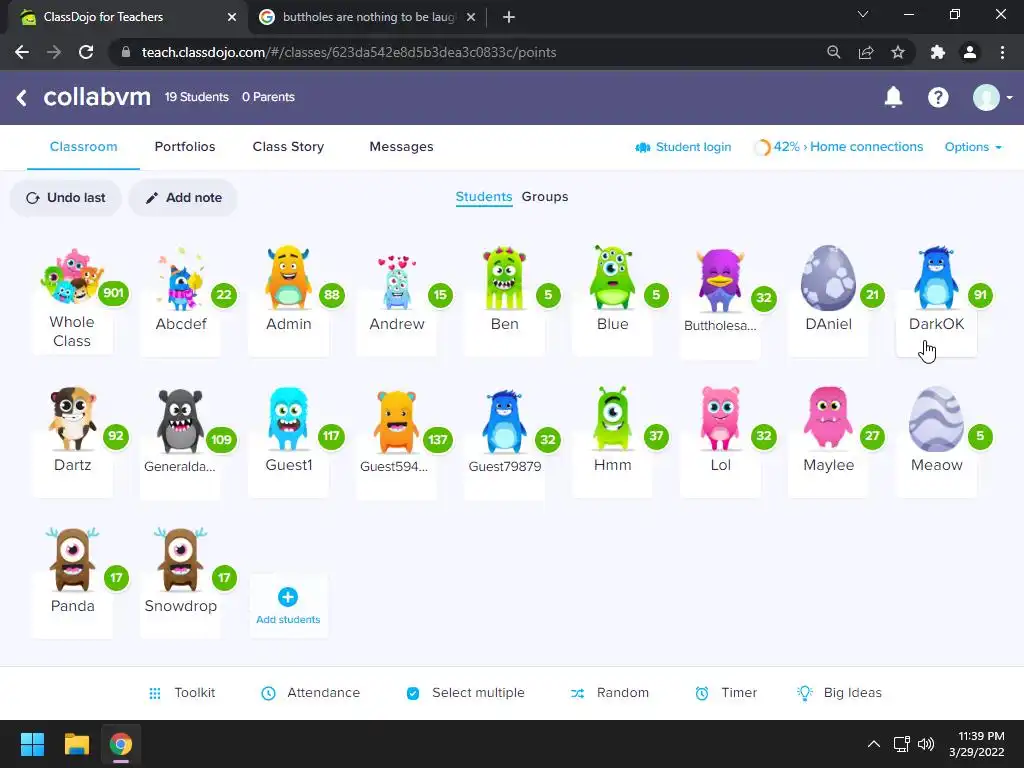The image size is (1024, 768).
Task: Click Whole Class 901 points badge
Action: tap(113, 293)
